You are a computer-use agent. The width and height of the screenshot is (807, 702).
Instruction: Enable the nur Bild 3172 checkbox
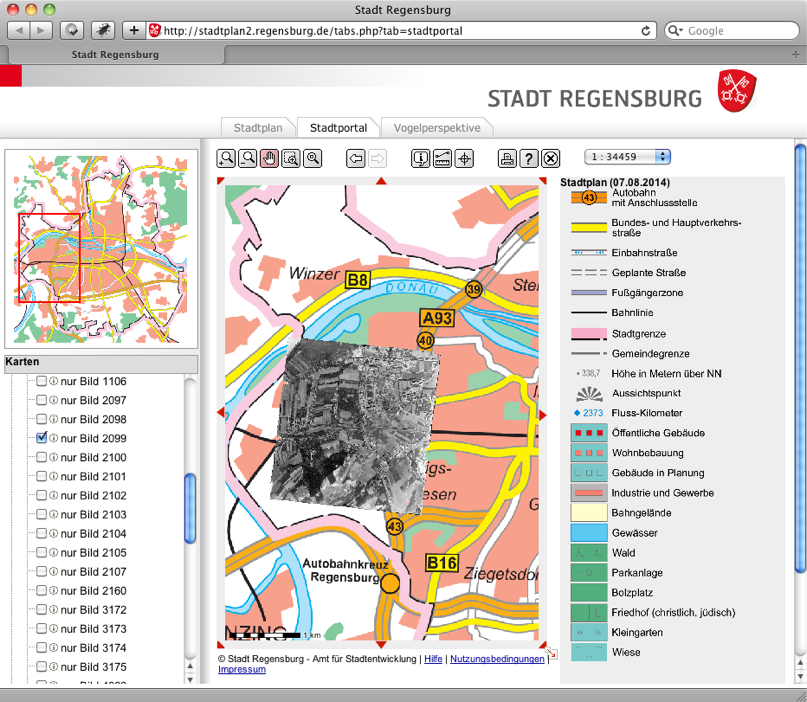pyautogui.click(x=41, y=609)
